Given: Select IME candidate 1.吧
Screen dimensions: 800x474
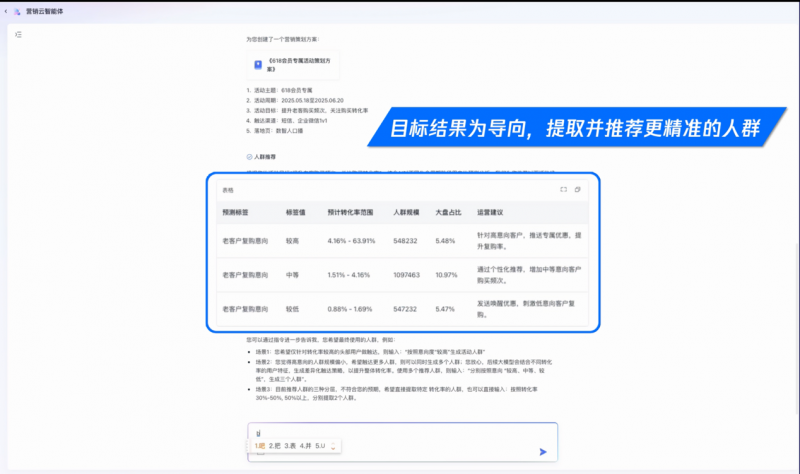Looking at the screenshot, I should coord(259,445).
